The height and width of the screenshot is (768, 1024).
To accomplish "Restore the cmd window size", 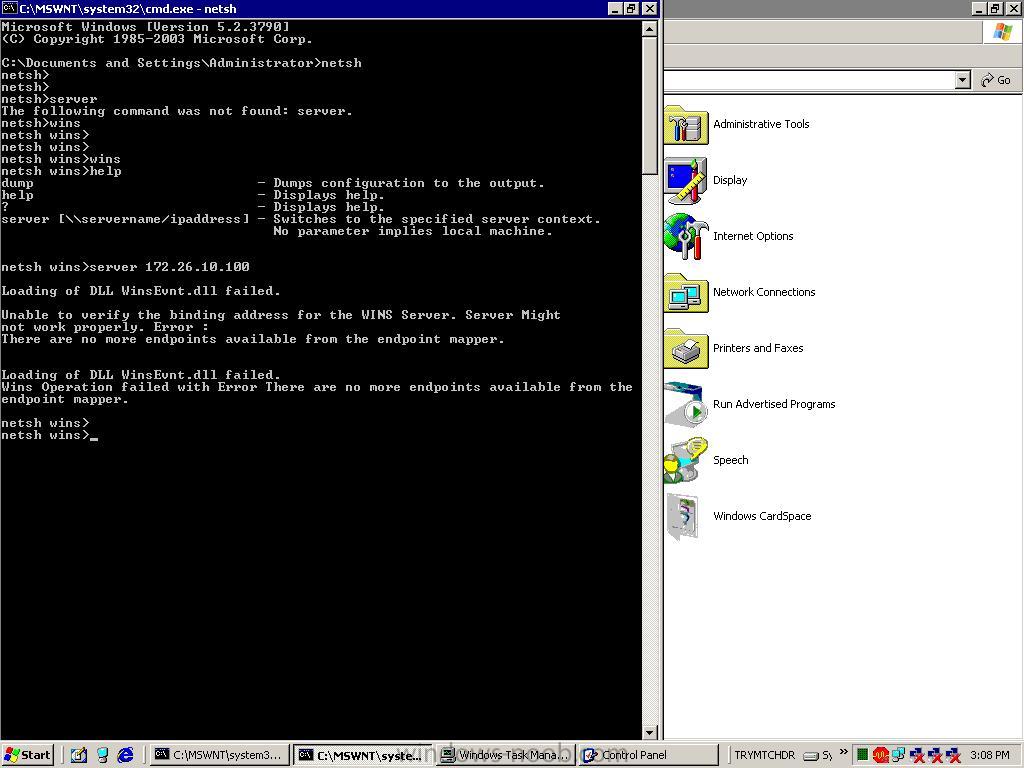I will tap(632, 8).
